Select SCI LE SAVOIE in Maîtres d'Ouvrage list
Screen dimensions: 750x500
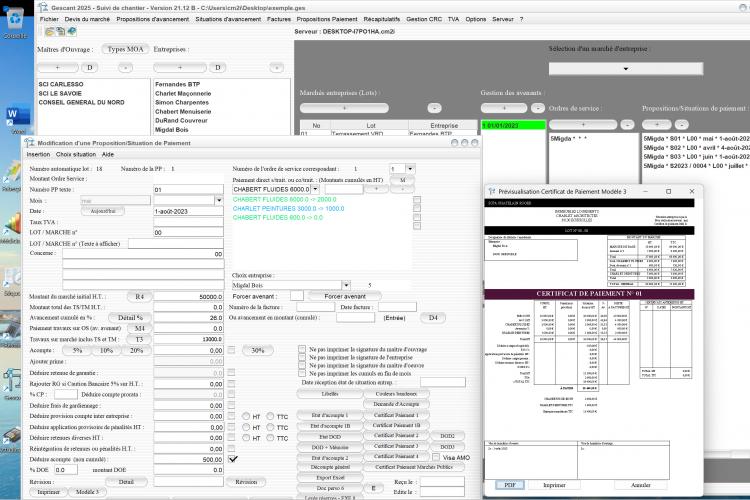[60, 93]
